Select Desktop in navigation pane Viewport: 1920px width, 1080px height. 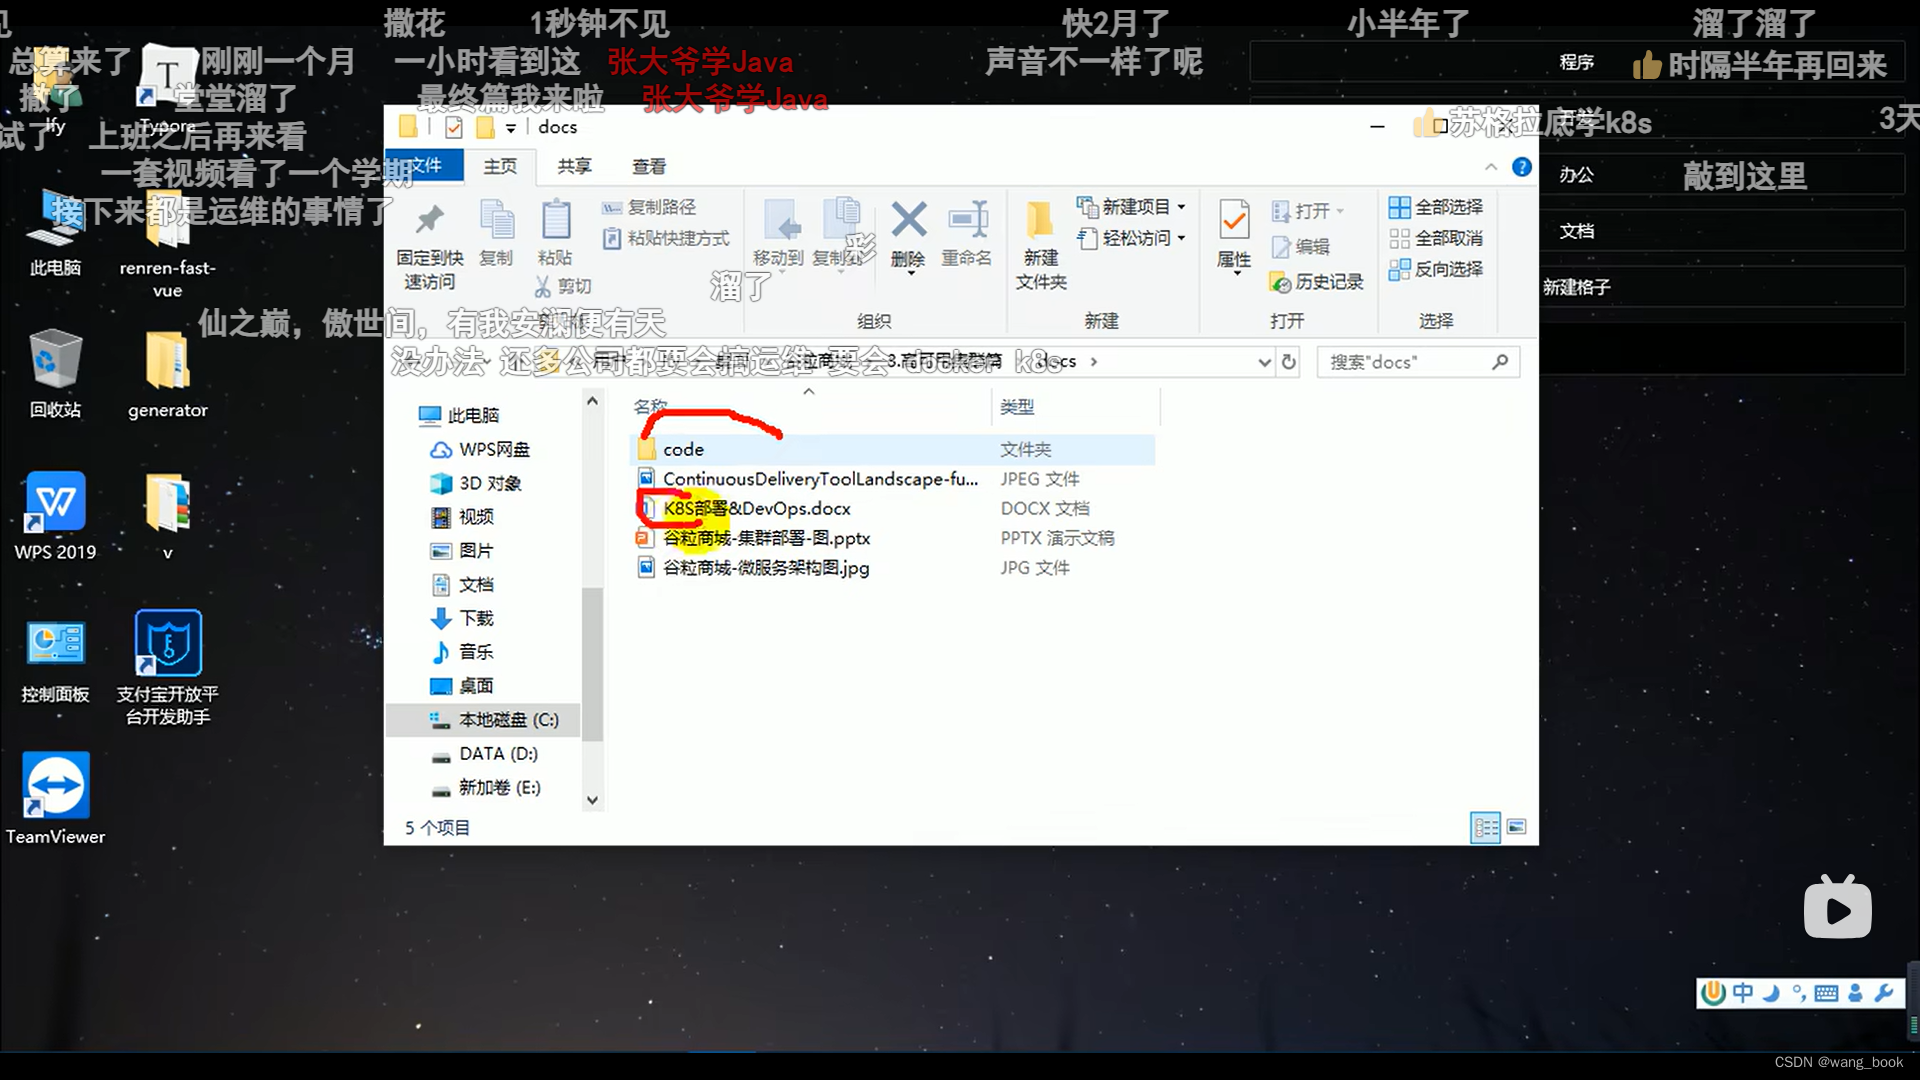[x=462, y=686]
